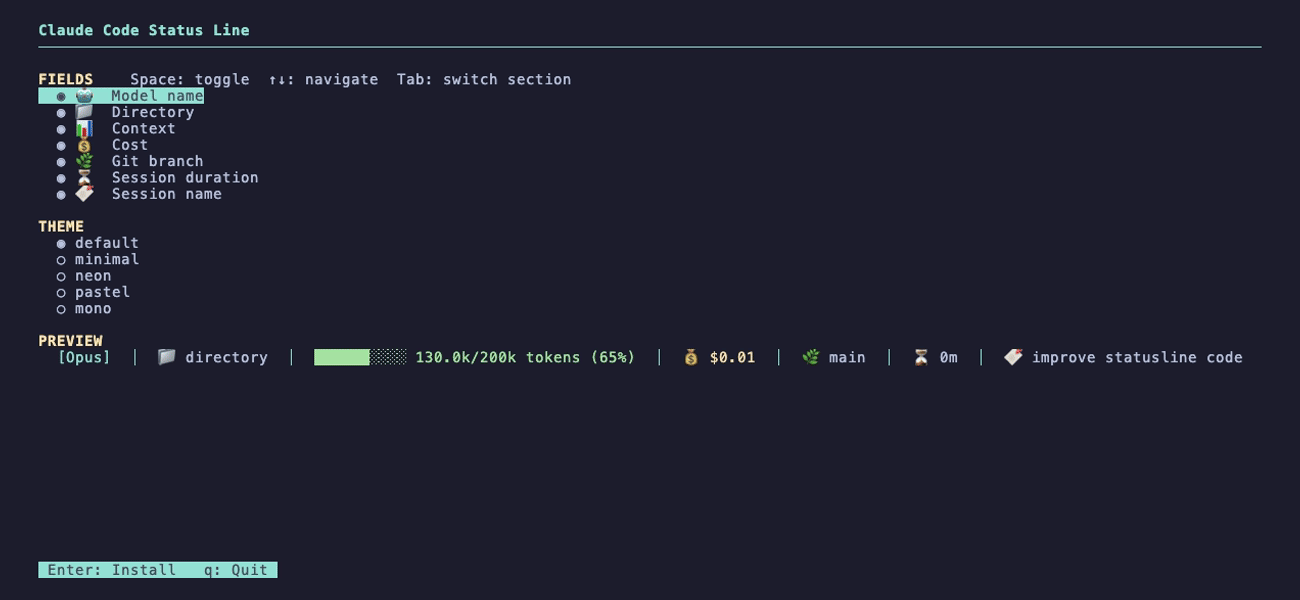Screen dimensions: 1300x600
Task: Select the minimal theme radio option
Action: pos(61,260)
